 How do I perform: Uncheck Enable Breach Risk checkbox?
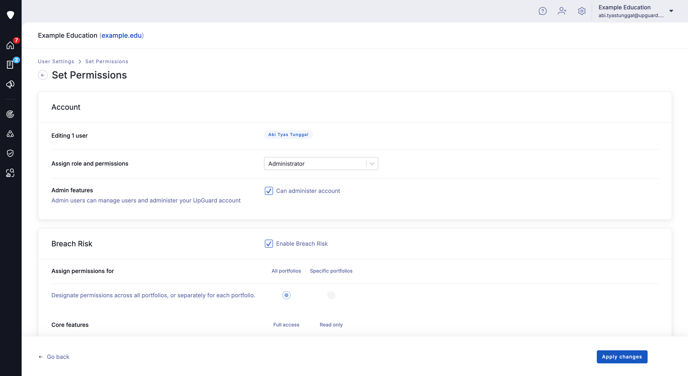(269, 244)
